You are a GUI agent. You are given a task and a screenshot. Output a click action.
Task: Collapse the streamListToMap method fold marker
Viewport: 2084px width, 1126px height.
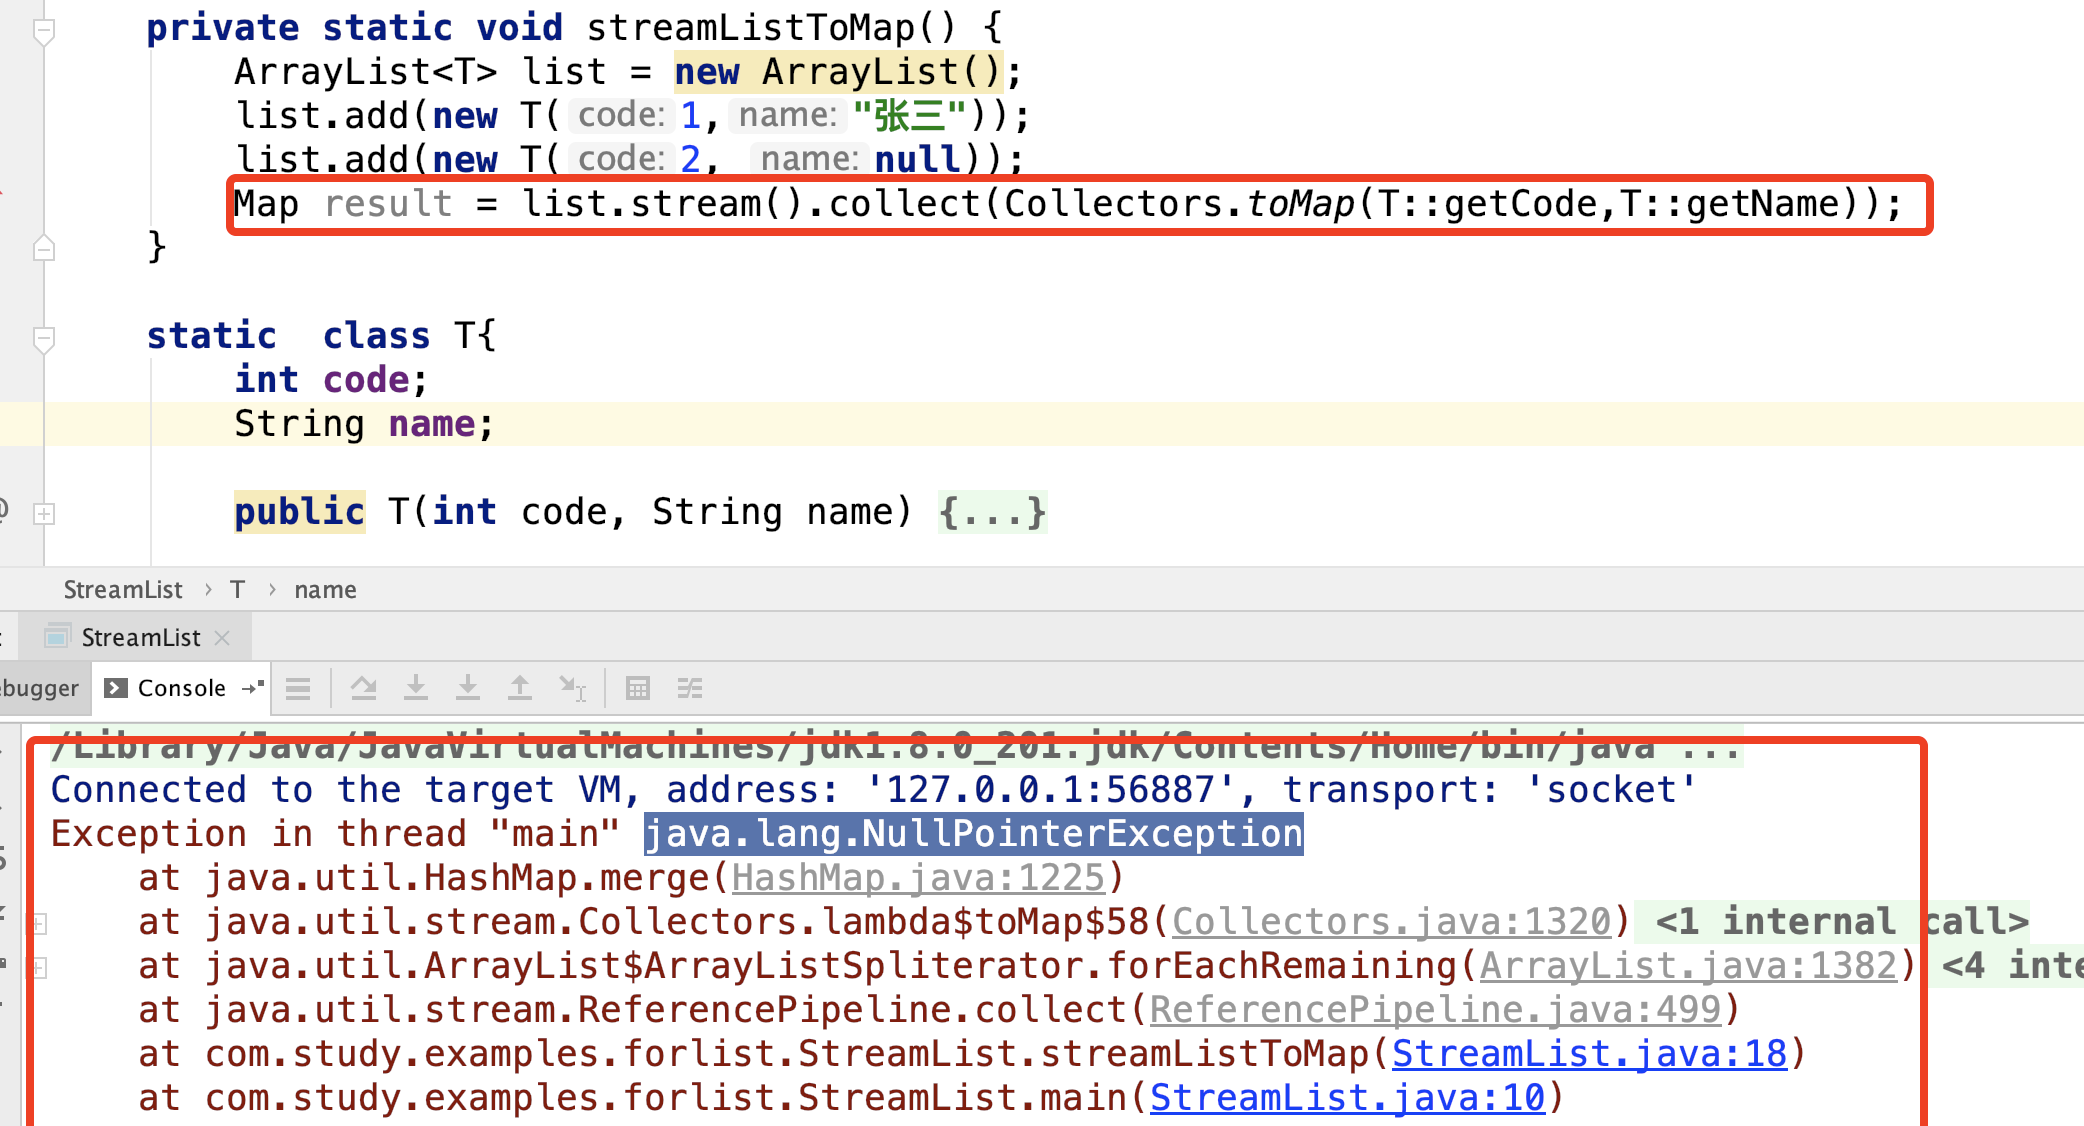click(44, 30)
